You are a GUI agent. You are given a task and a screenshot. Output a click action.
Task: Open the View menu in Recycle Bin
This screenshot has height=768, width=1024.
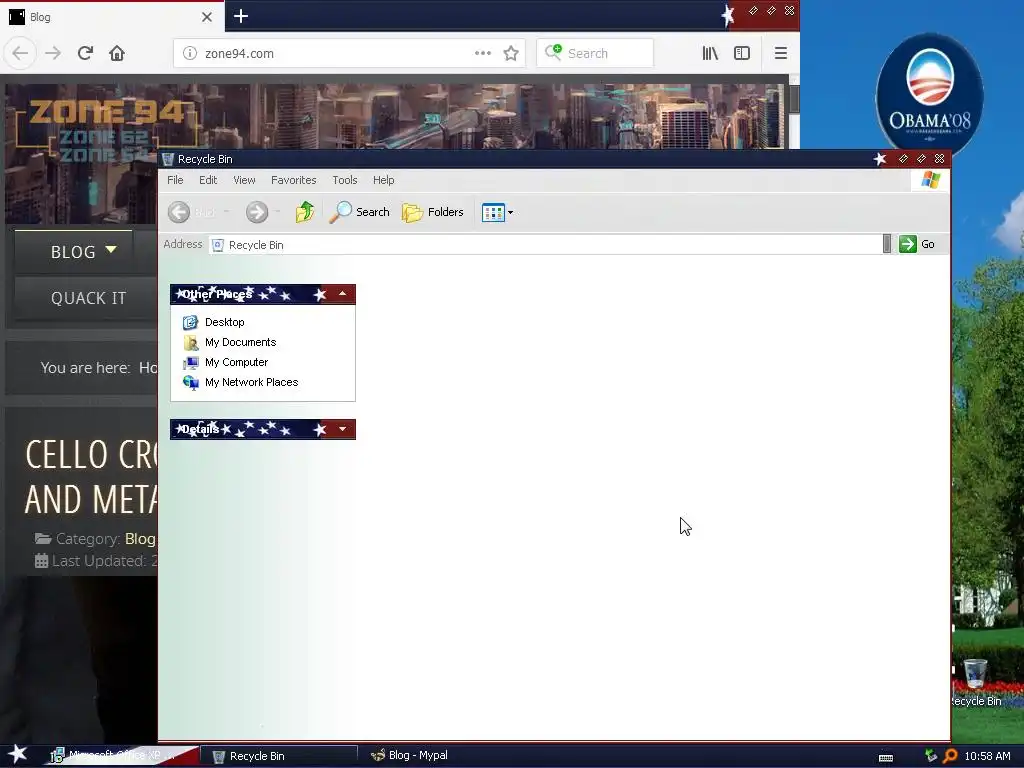(x=244, y=180)
